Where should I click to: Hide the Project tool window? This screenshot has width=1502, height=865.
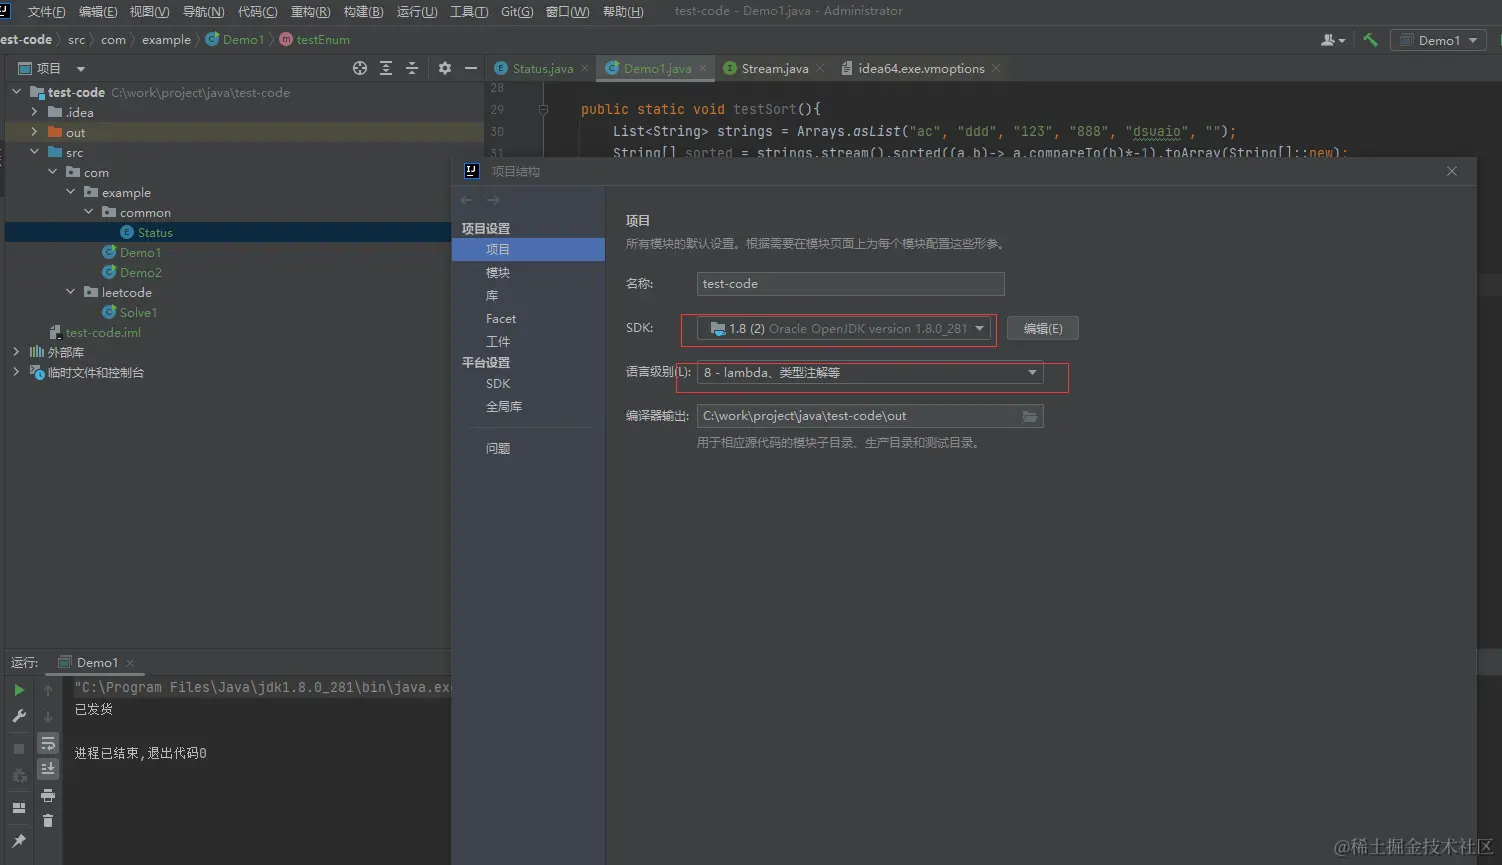coord(471,68)
